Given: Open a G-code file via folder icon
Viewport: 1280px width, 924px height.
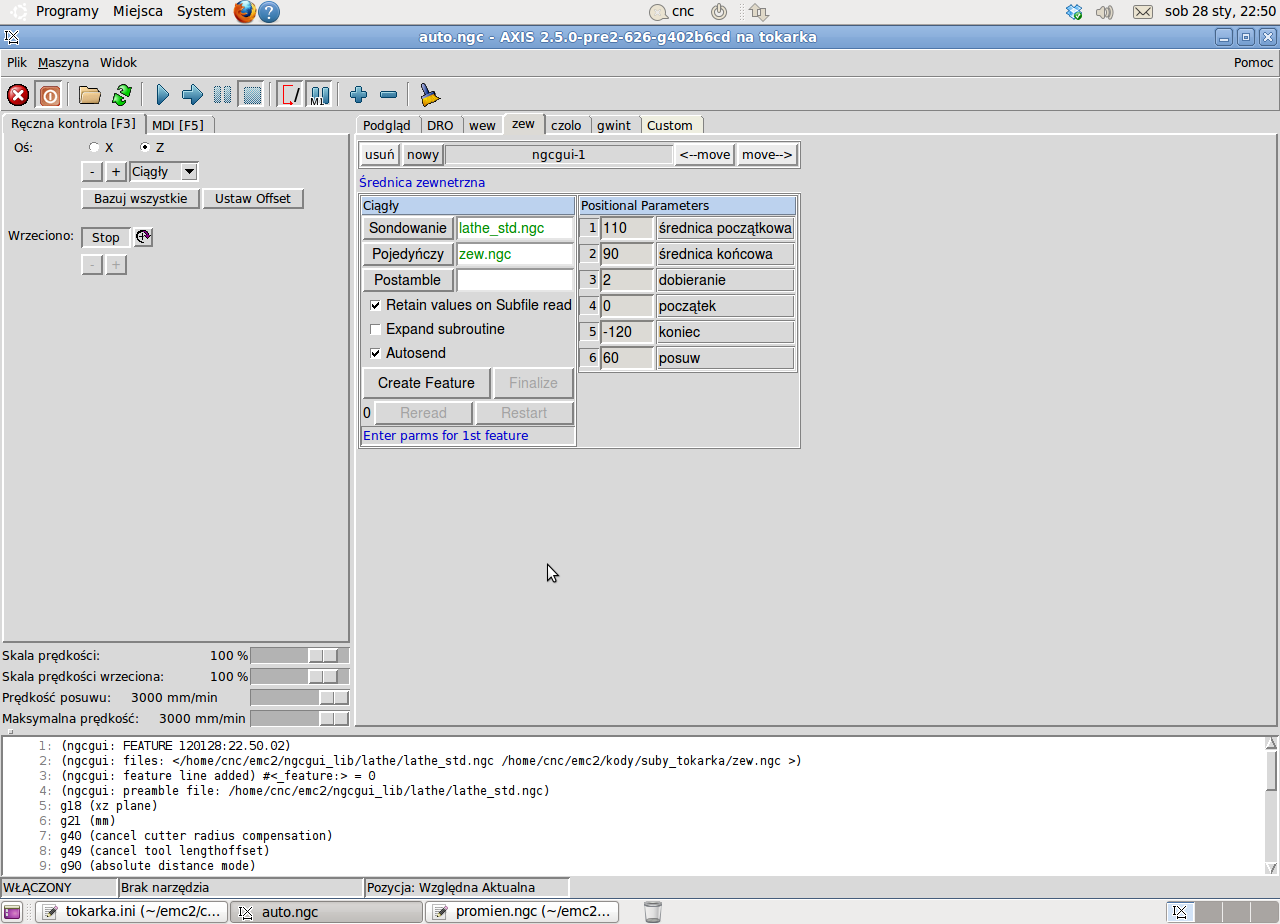Looking at the screenshot, I should 90,95.
